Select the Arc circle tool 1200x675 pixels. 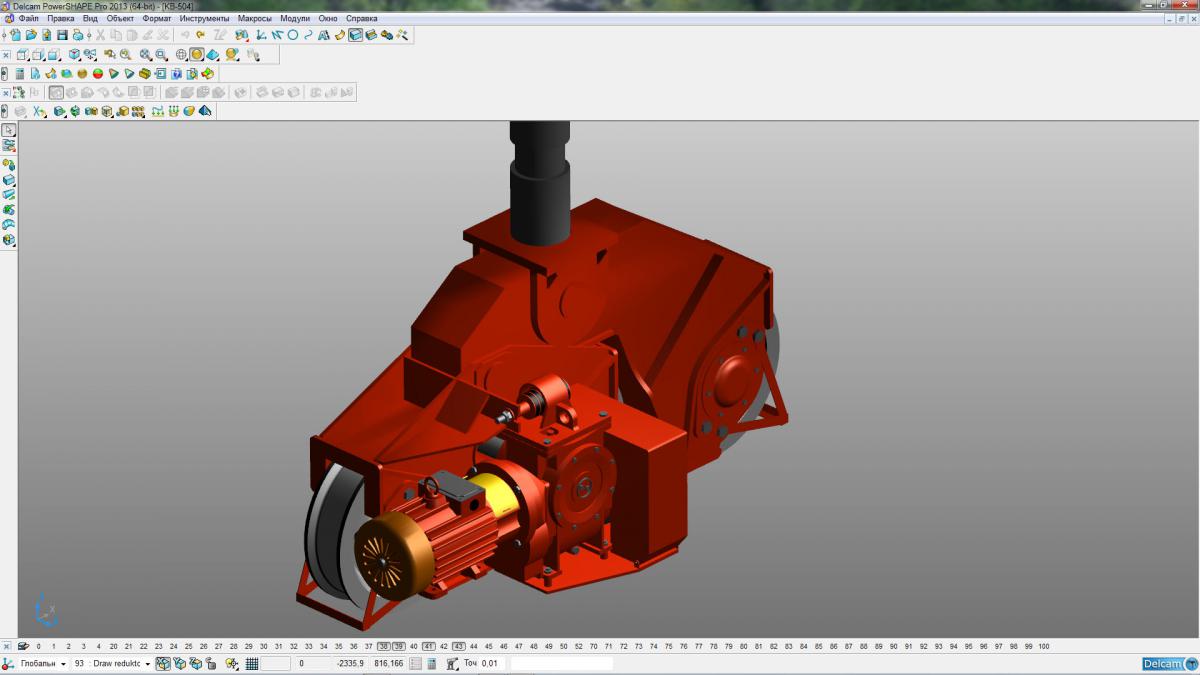click(x=293, y=34)
